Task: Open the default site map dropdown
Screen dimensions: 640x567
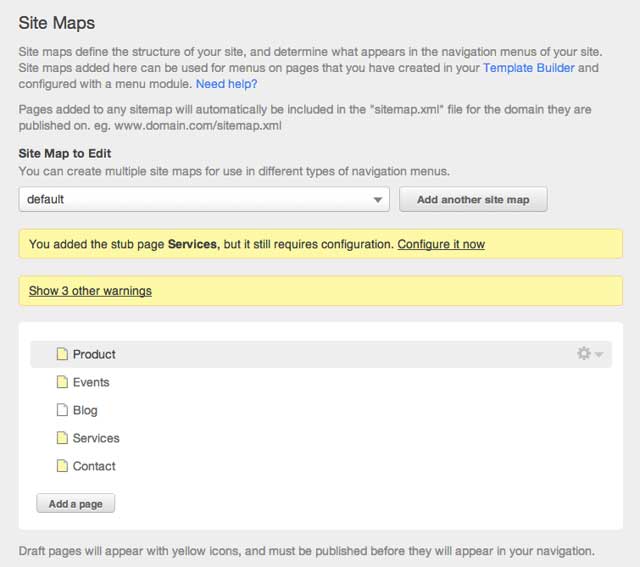Action: 204,199
